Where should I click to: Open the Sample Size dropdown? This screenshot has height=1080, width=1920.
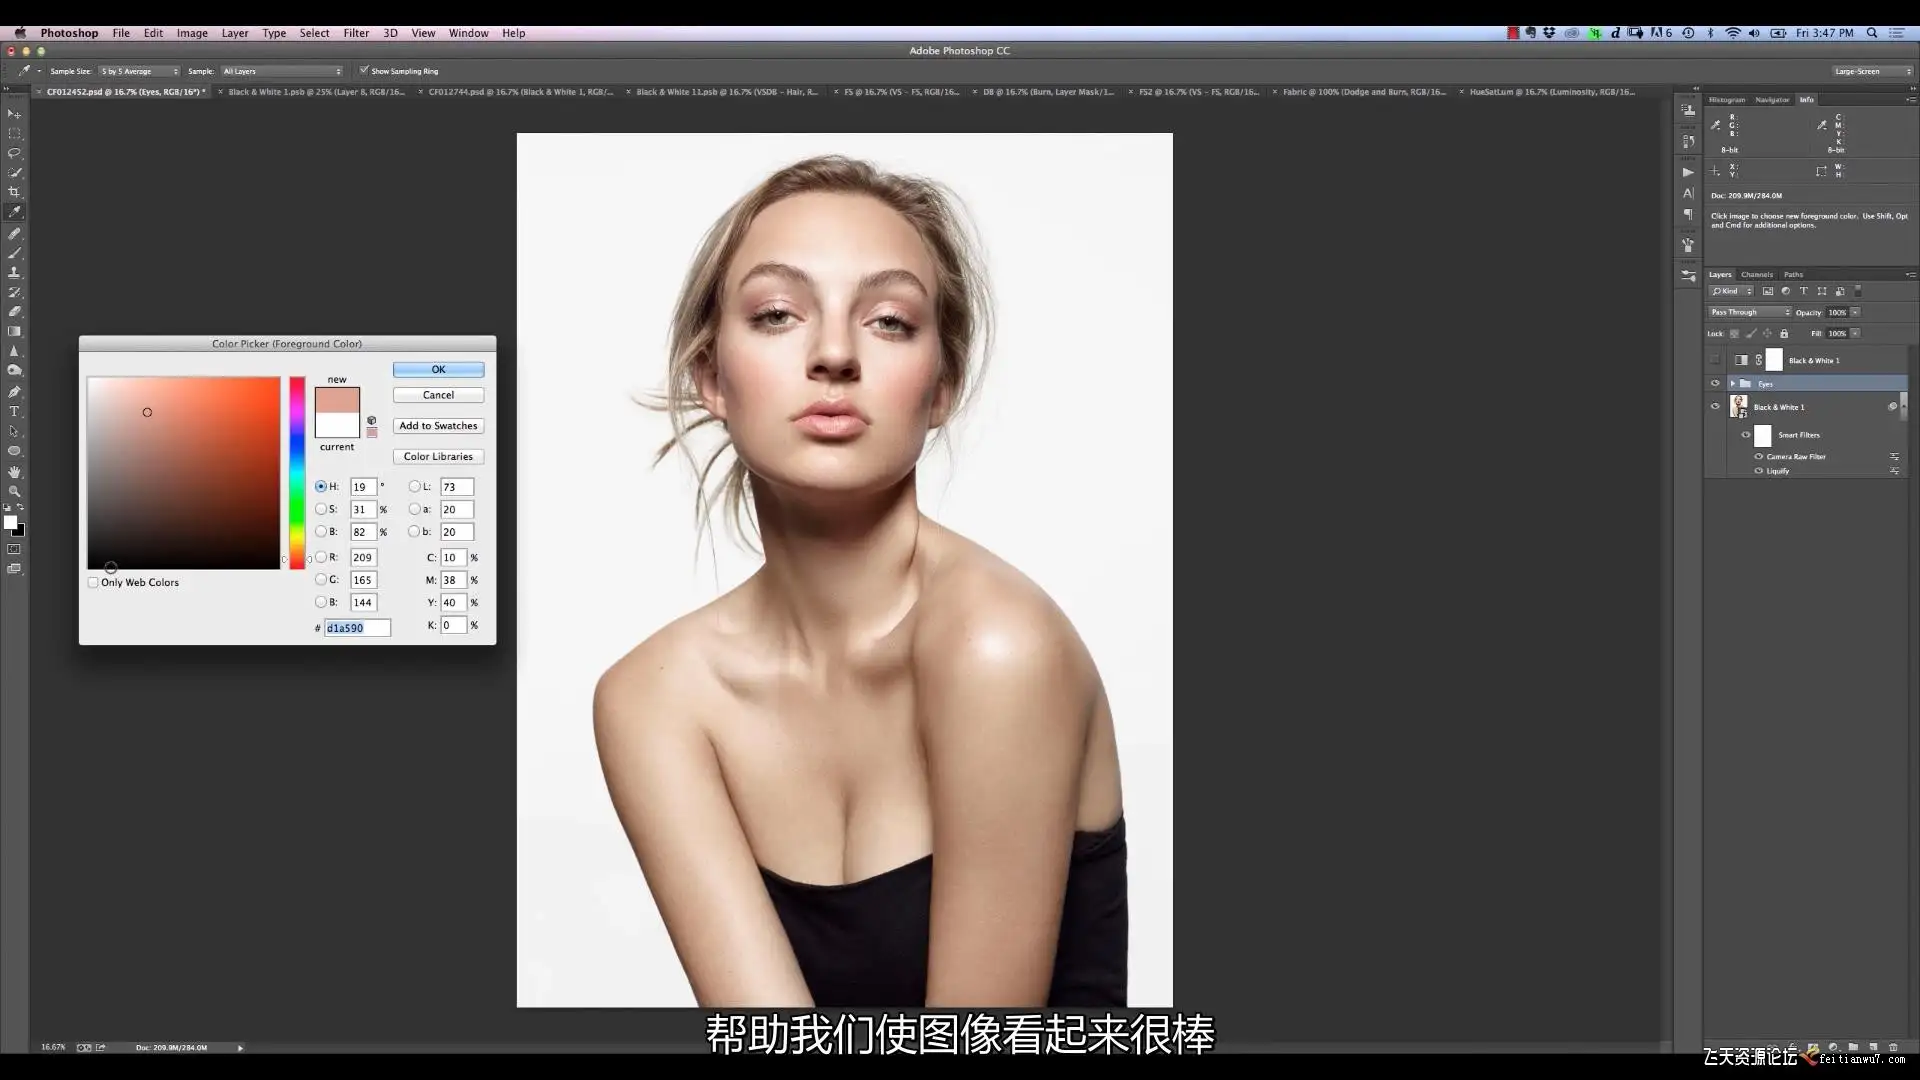coord(139,71)
